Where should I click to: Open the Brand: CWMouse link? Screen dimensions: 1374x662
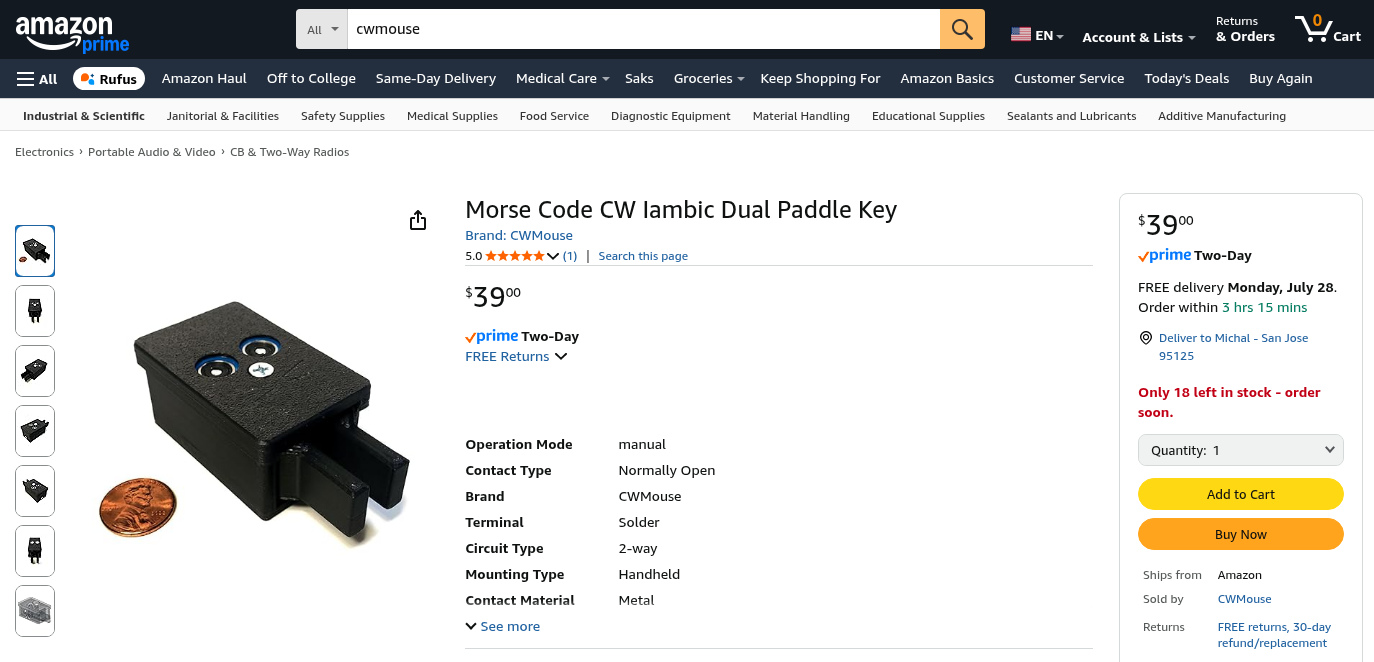coord(519,235)
